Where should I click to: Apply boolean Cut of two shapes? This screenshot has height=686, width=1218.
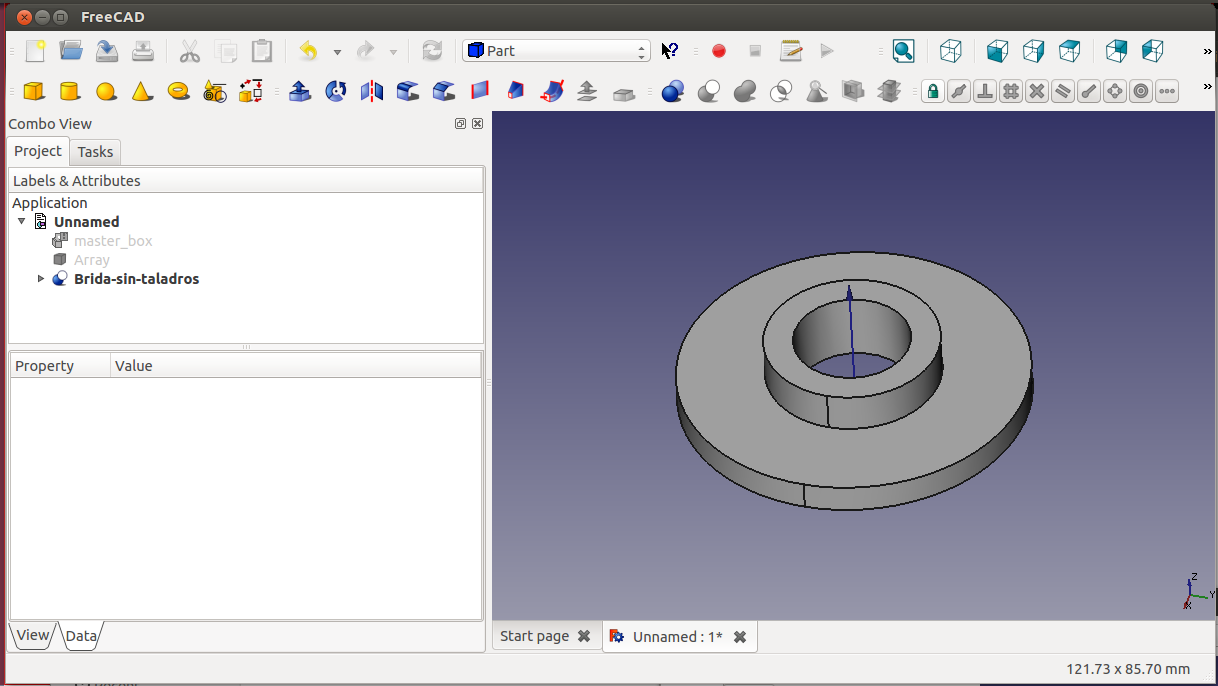coord(709,91)
